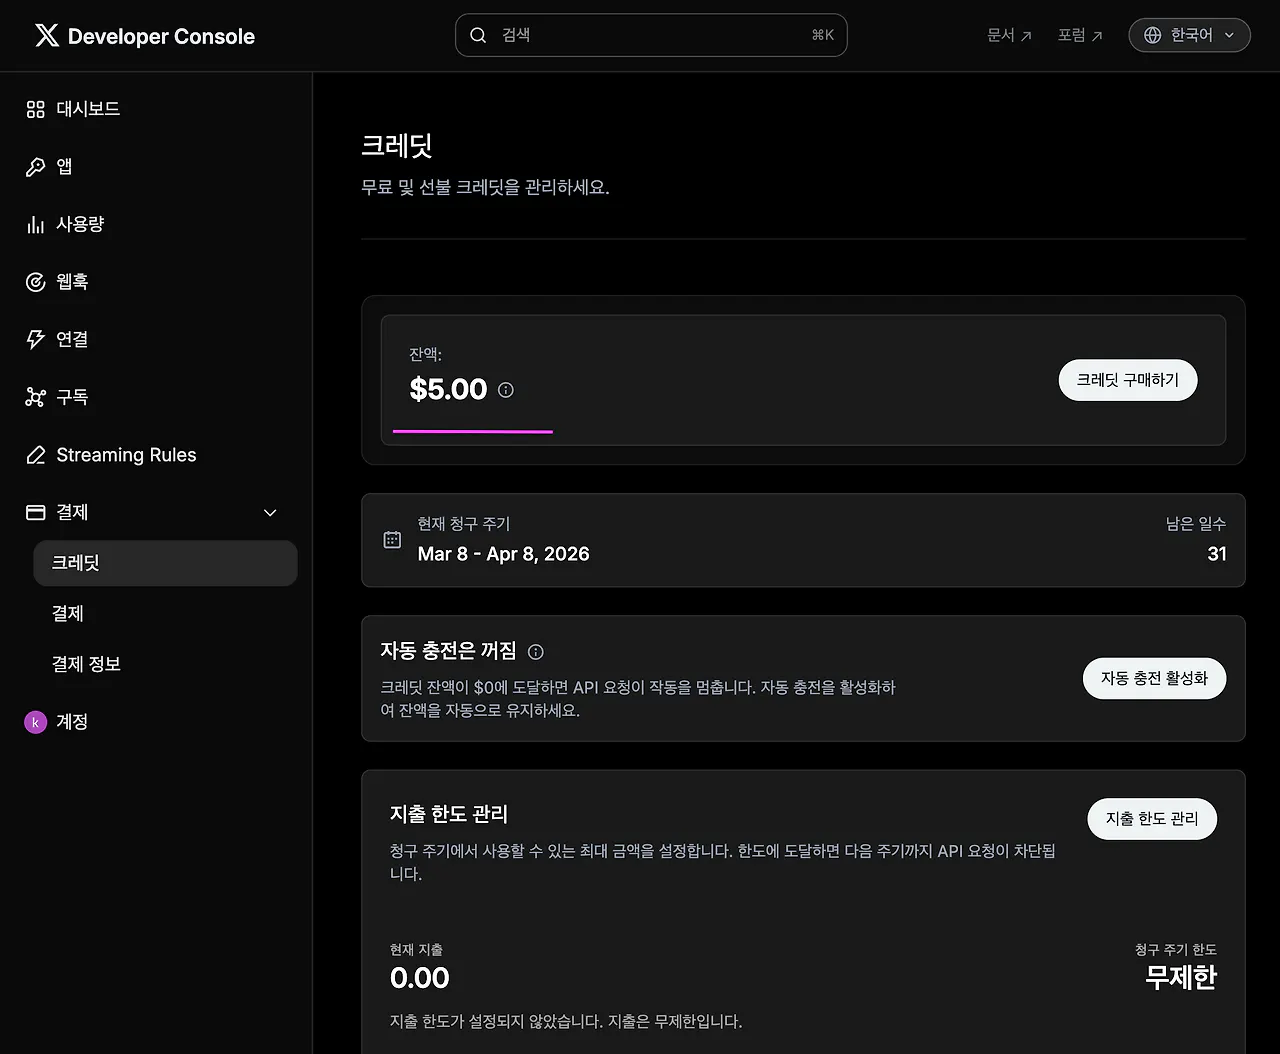Click the info icon beside 자동 충전은 꺼짐
The width and height of the screenshot is (1280, 1054).
pos(536,652)
